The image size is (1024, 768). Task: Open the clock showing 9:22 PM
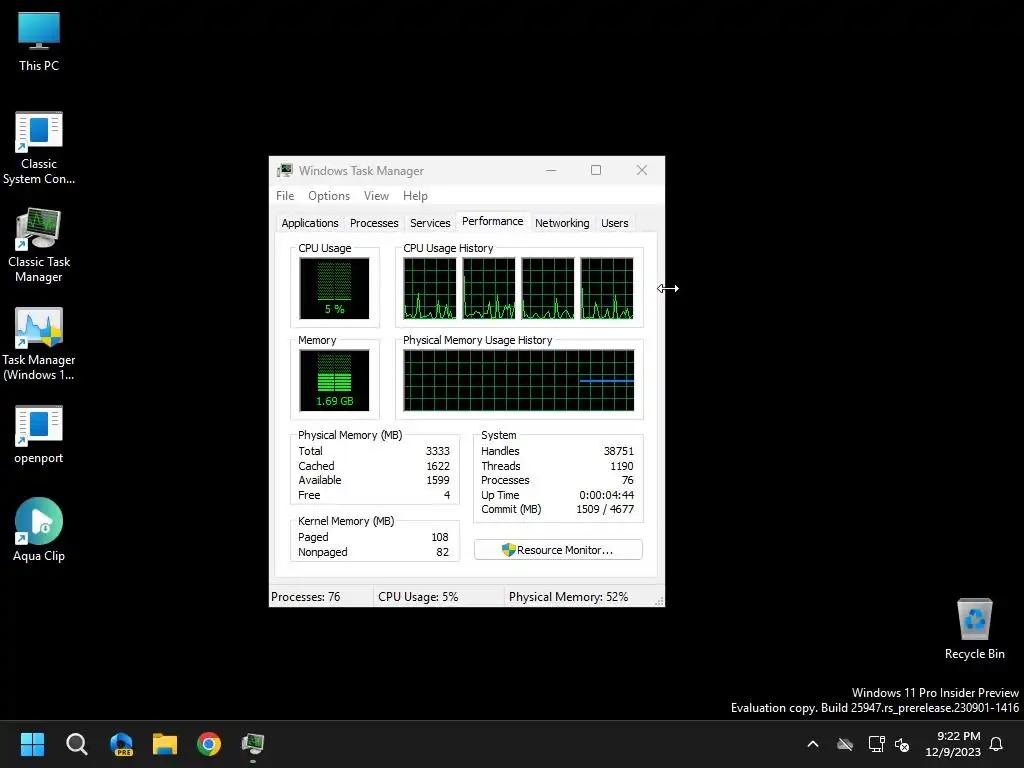953,744
